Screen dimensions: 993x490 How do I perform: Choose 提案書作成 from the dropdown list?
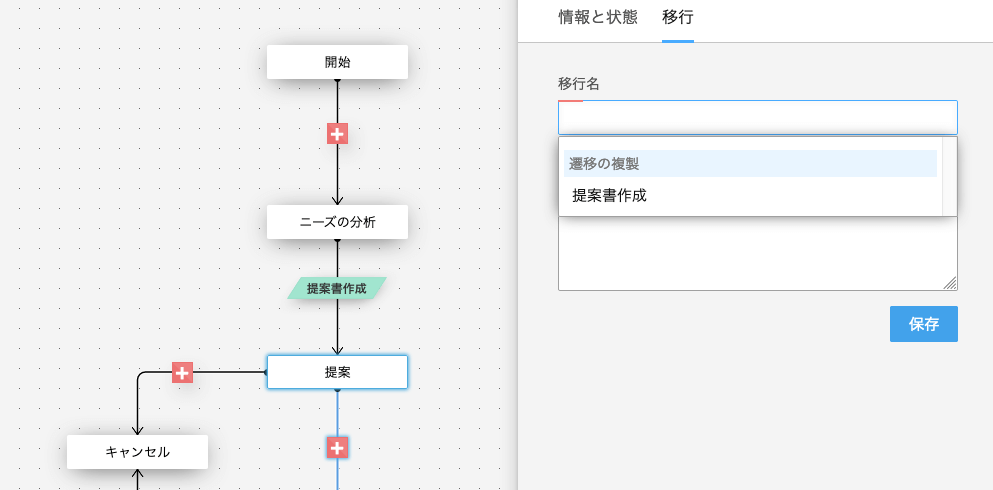point(750,196)
